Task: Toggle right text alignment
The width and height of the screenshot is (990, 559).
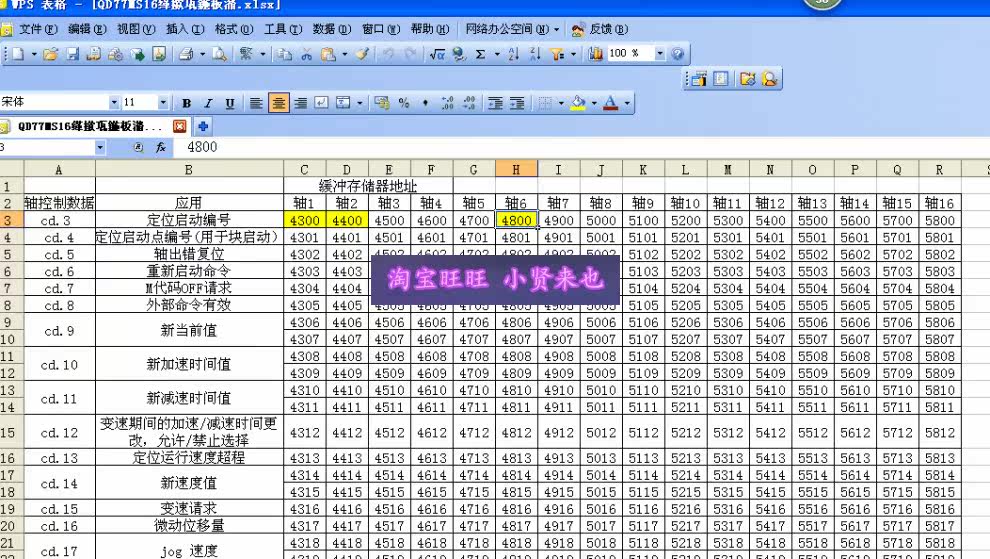Action: pos(301,103)
